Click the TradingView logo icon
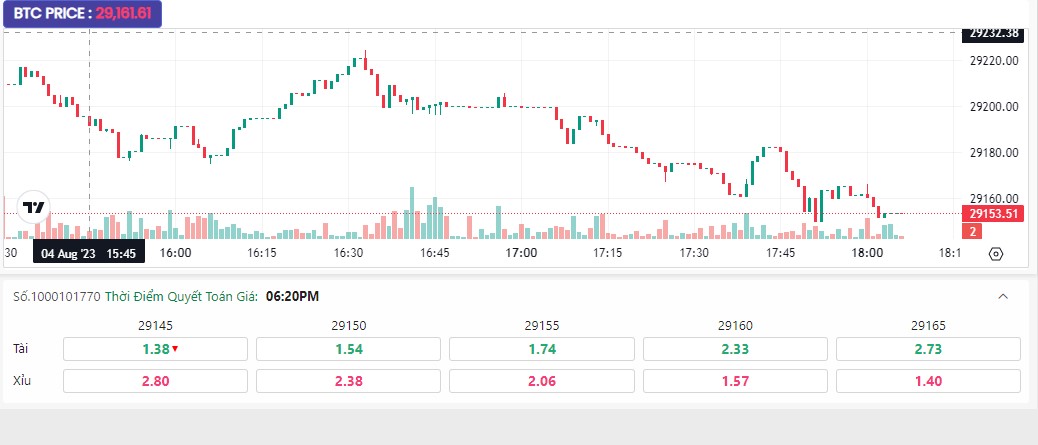This screenshot has width=1038, height=445. (33, 208)
